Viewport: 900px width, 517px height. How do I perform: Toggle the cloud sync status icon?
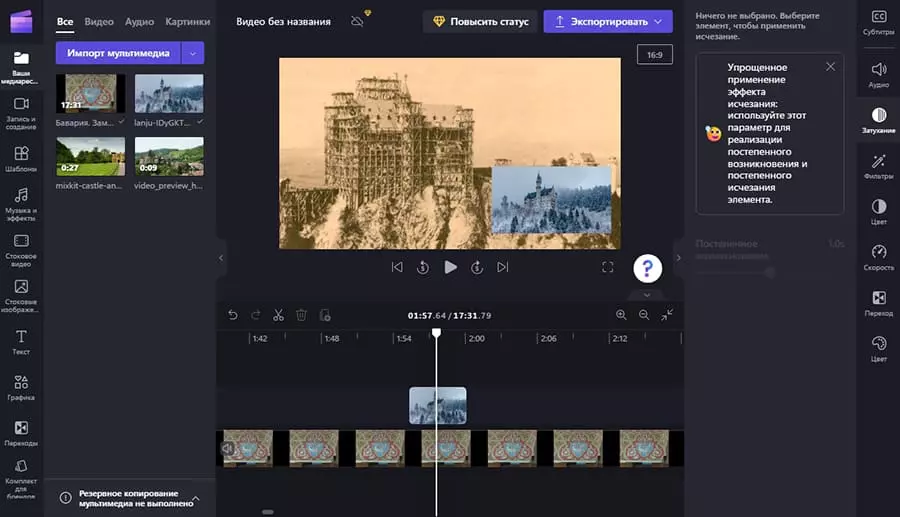click(358, 21)
